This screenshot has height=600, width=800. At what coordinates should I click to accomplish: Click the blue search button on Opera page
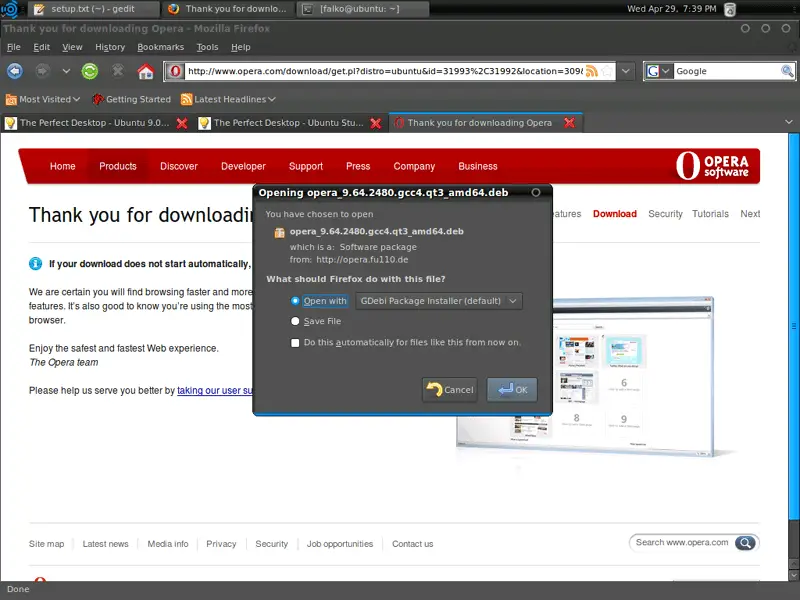click(745, 543)
